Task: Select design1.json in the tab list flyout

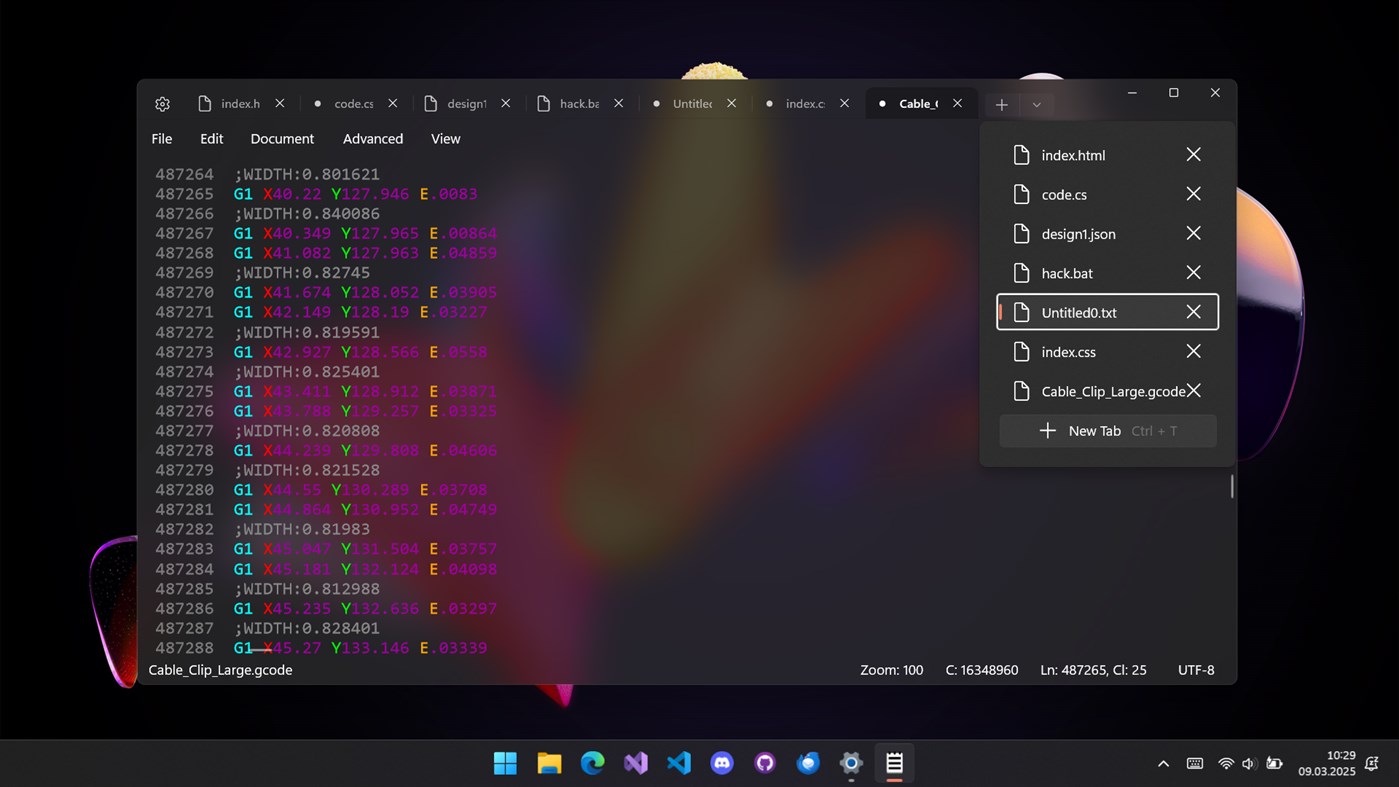Action: pos(1107,234)
